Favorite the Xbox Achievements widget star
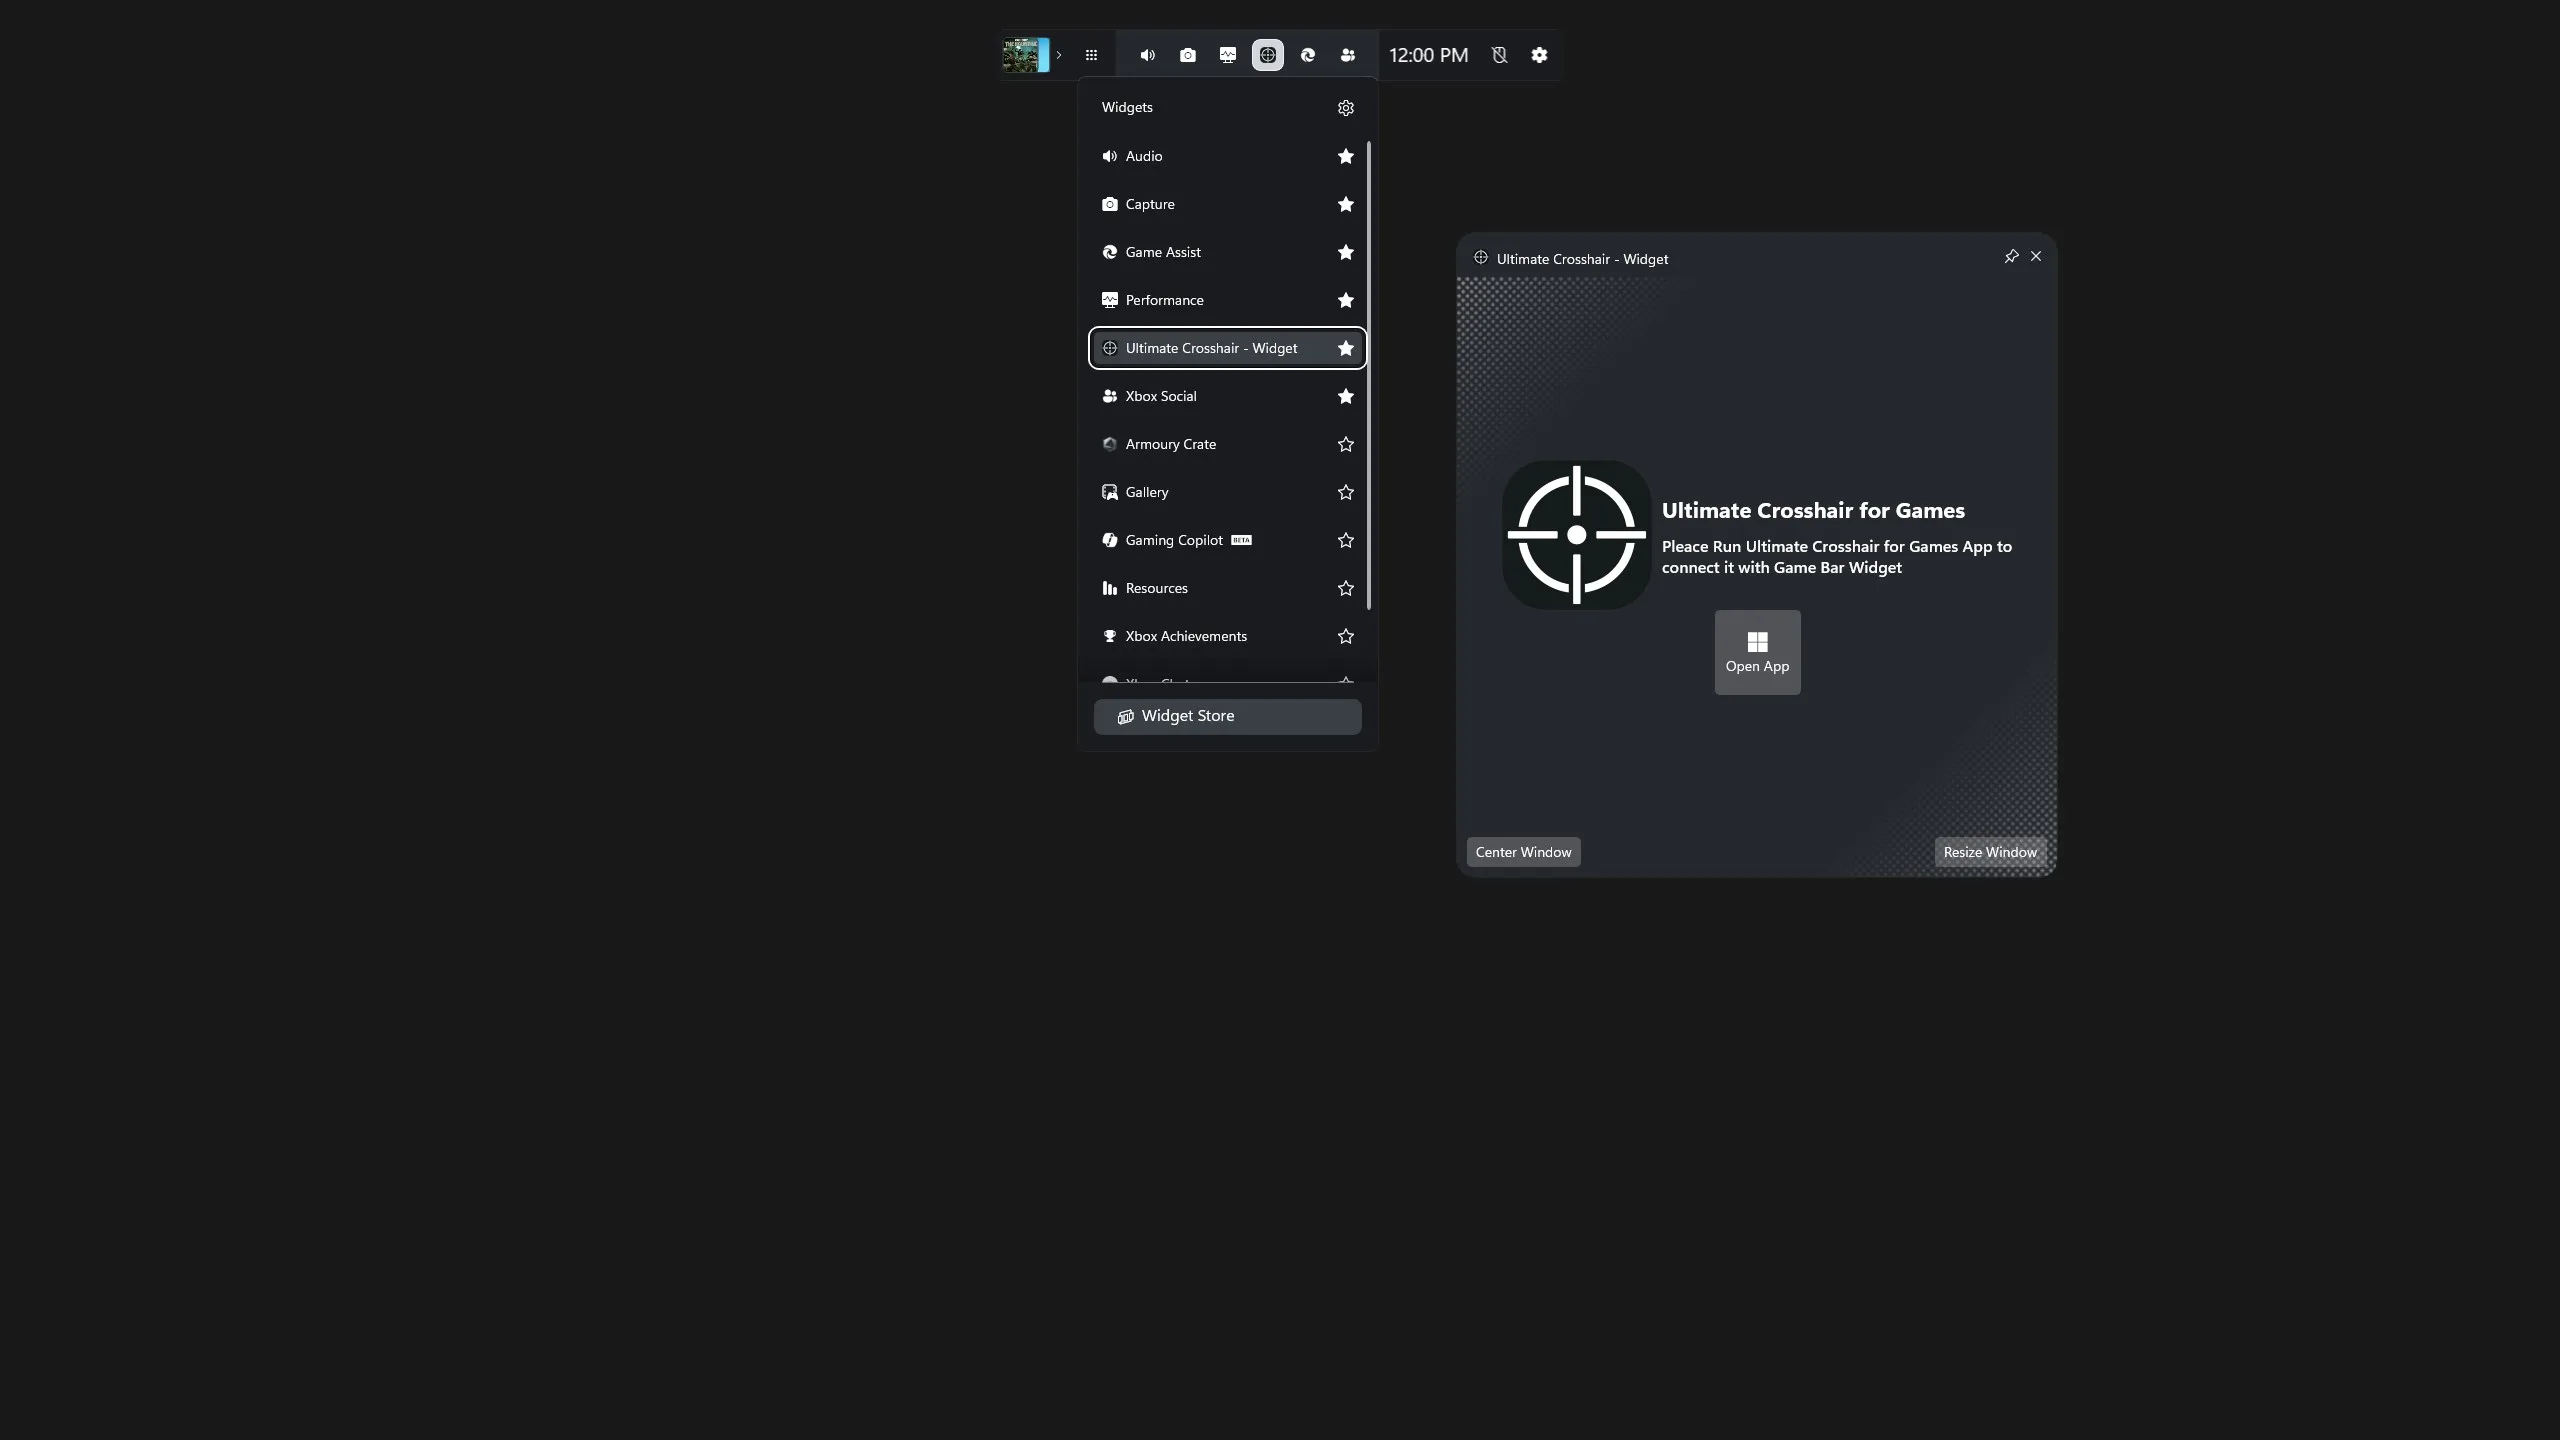This screenshot has width=2560, height=1440. 1345,636
